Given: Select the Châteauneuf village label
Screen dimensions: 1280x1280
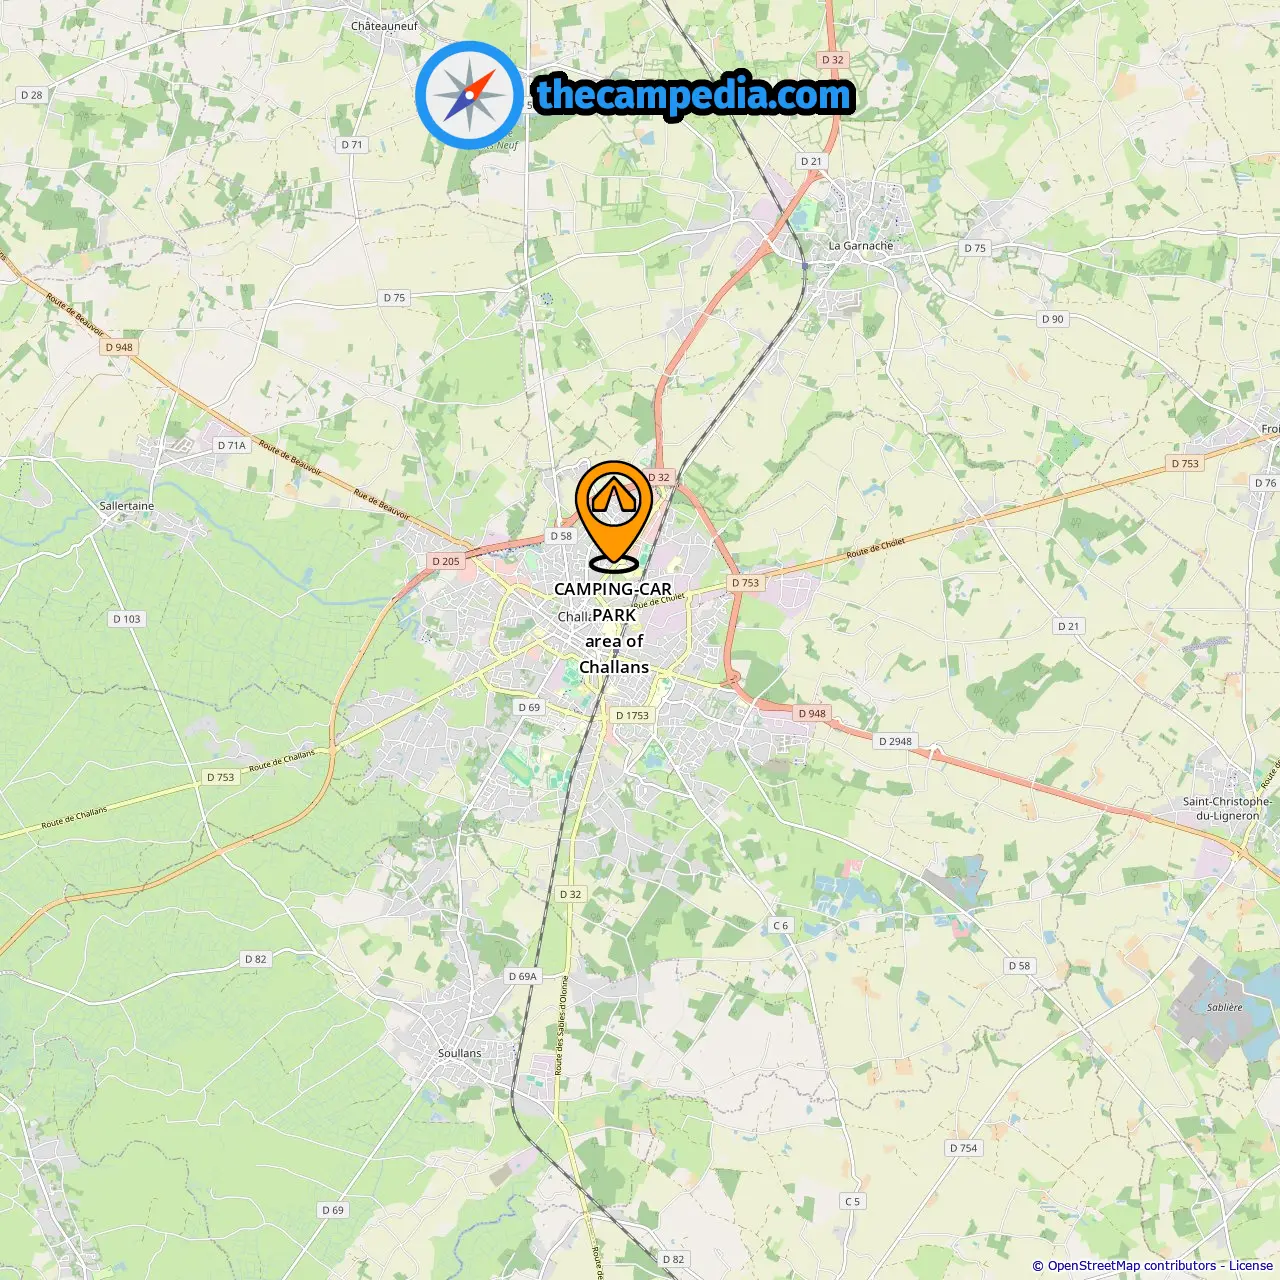Looking at the screenshot, I should pos(385,26).
